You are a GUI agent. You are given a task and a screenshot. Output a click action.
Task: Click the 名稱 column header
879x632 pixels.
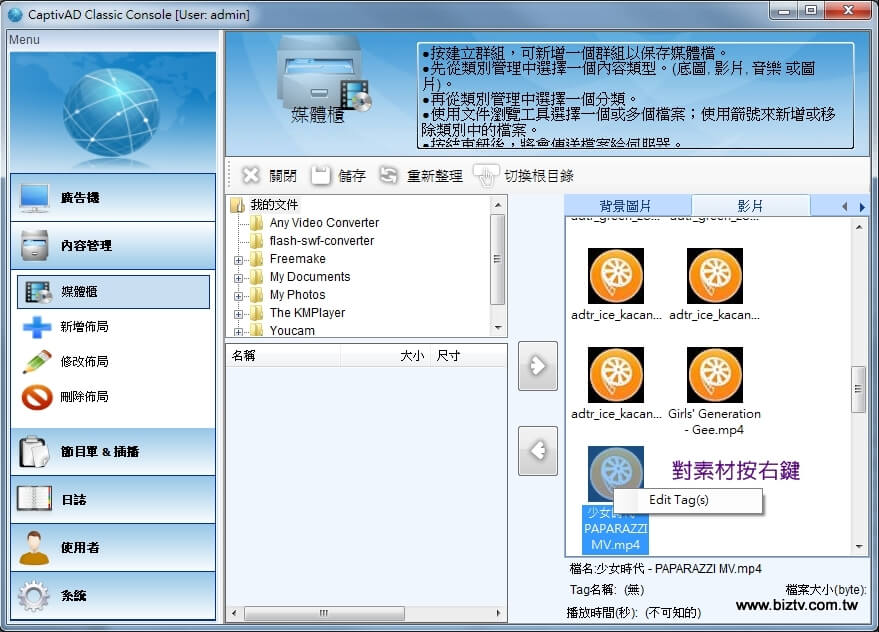tap(245, 356)
